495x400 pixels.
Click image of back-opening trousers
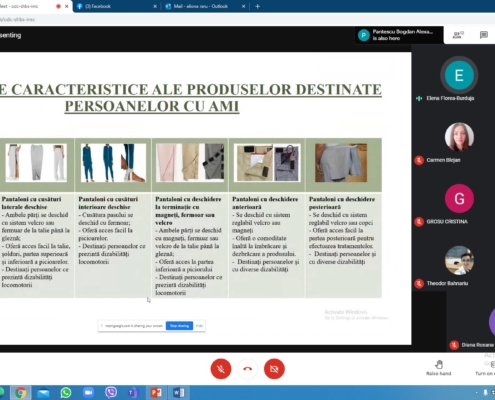pyautogui.click(x=341, y=163)
